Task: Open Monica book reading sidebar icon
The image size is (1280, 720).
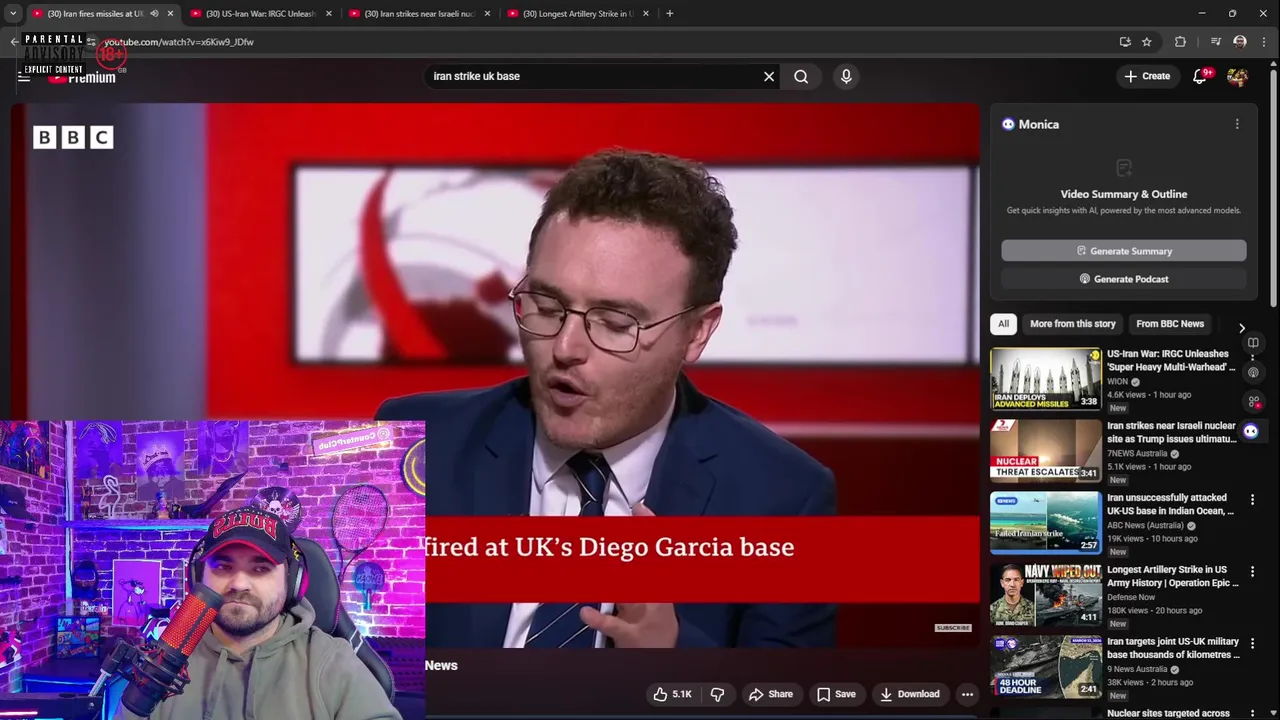Action: click(1253, 343)
